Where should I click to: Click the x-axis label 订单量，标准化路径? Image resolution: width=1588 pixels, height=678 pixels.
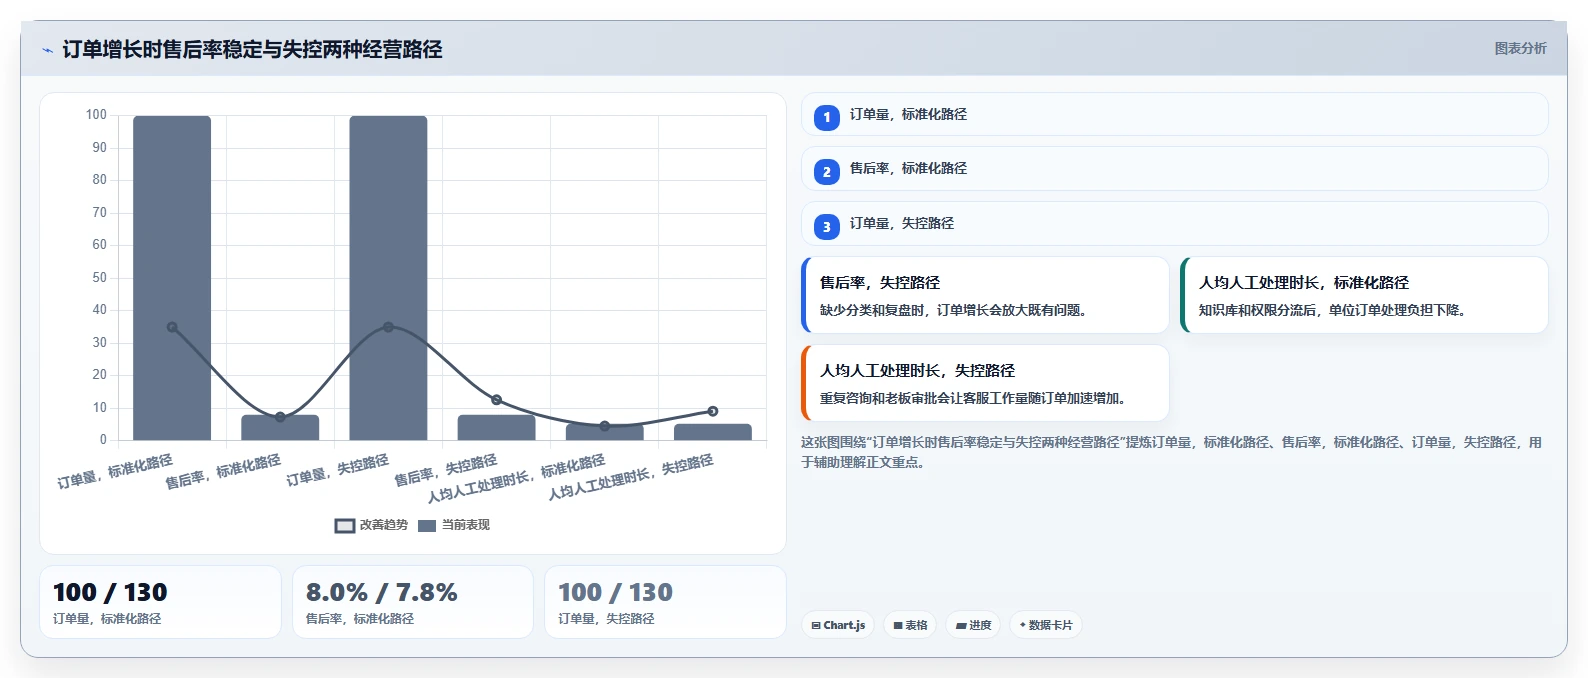coord(115,472)
